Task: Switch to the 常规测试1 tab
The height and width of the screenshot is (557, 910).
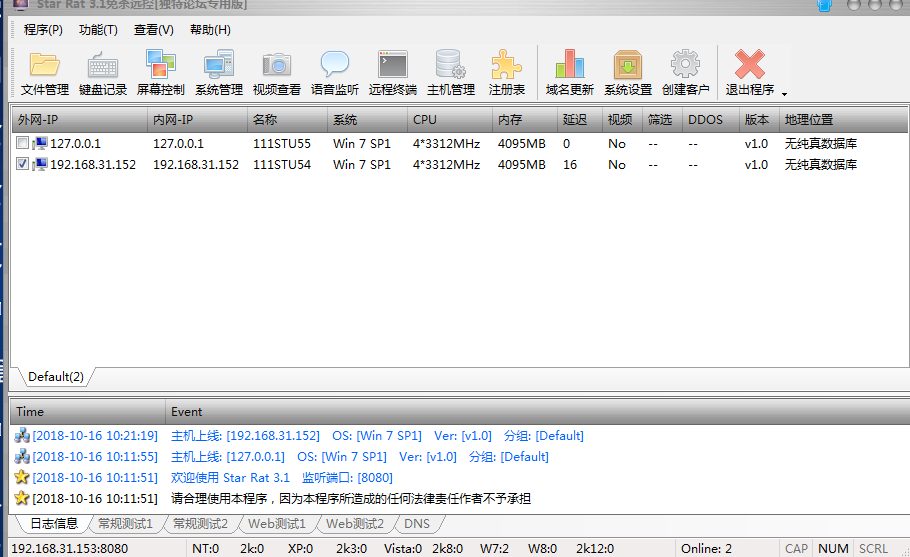Action: 125,523
